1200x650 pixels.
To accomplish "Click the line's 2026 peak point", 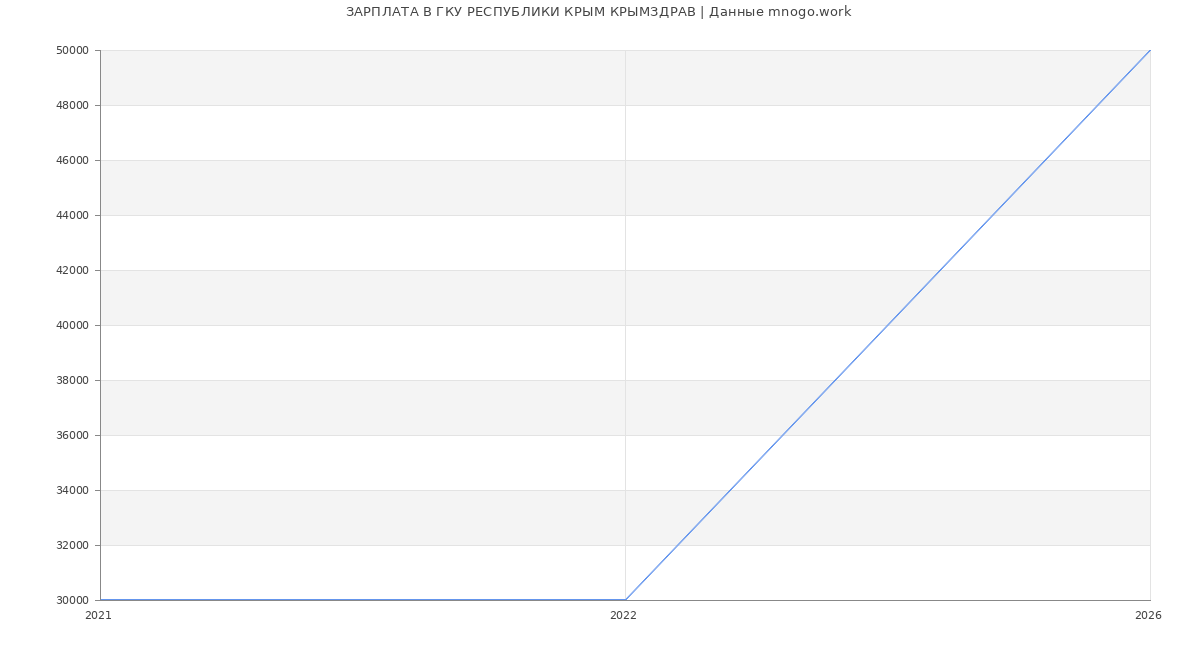I will 1150,50.
